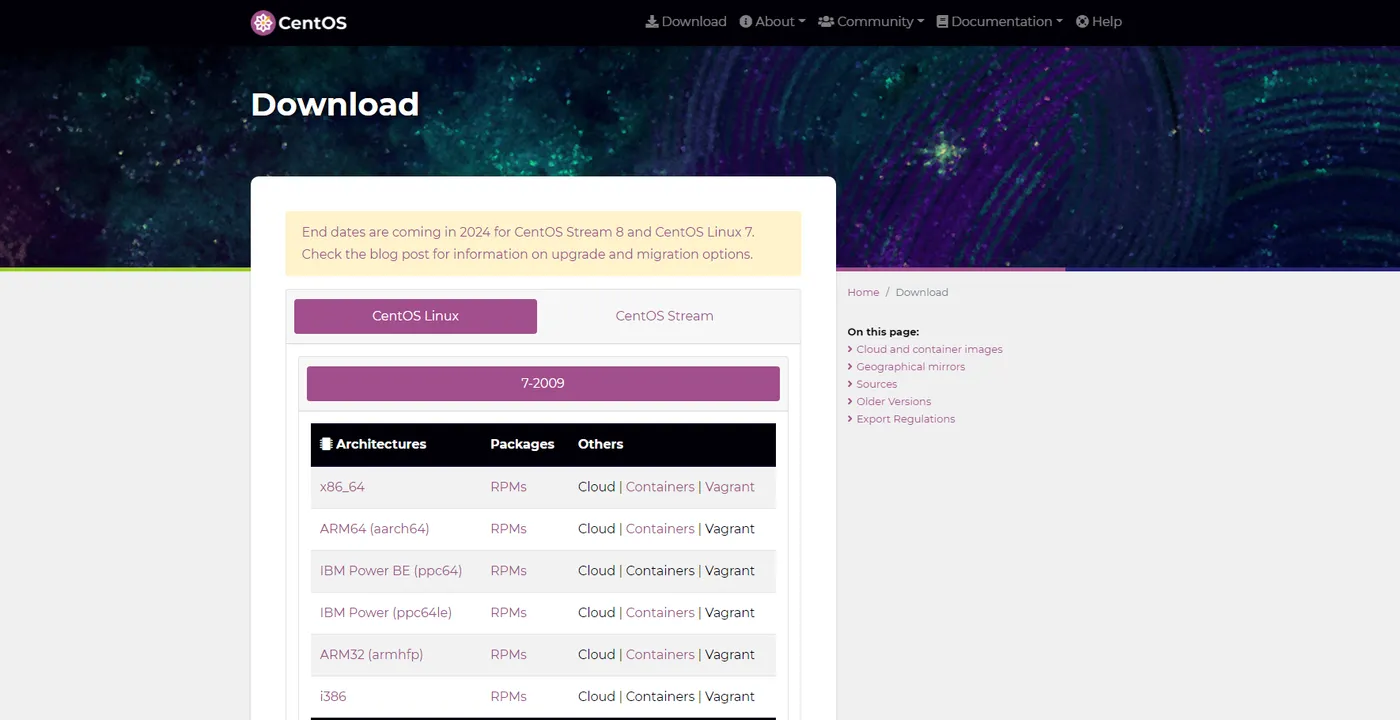Jump to Geographical mirrors section

(910, 367)
